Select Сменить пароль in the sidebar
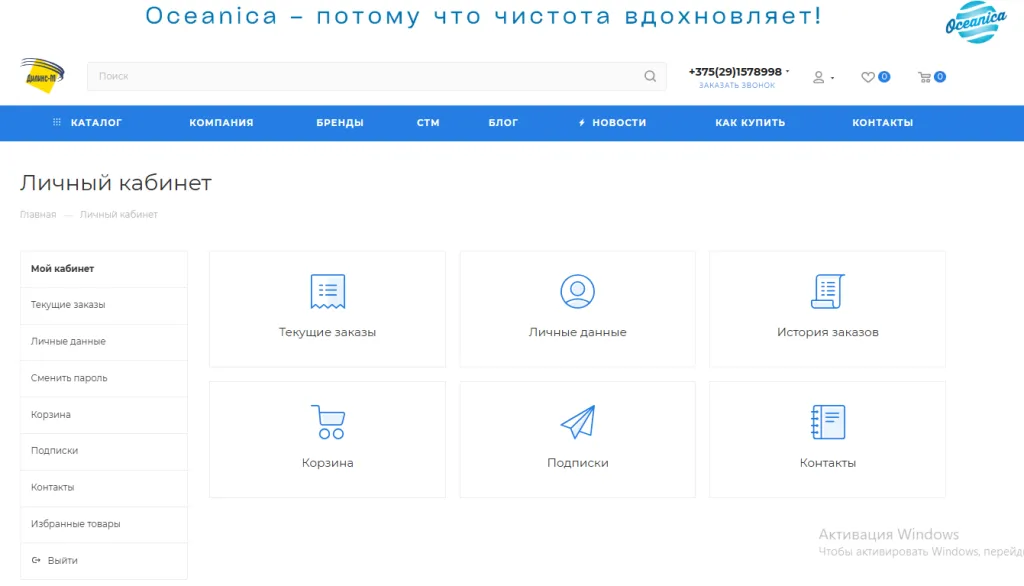1024x586 pixels. tap(69, 378)
